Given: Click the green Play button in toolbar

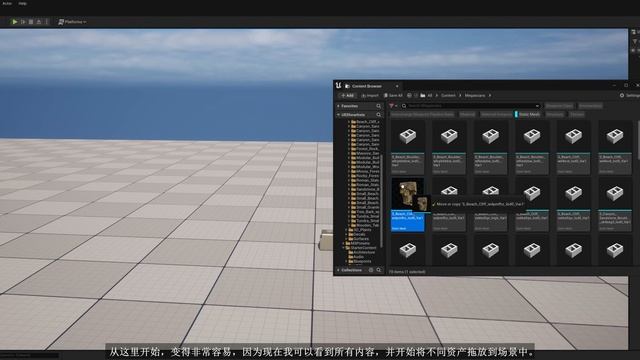Looking at the screenshot, I should pyautogui.click(x=14, y=22).
